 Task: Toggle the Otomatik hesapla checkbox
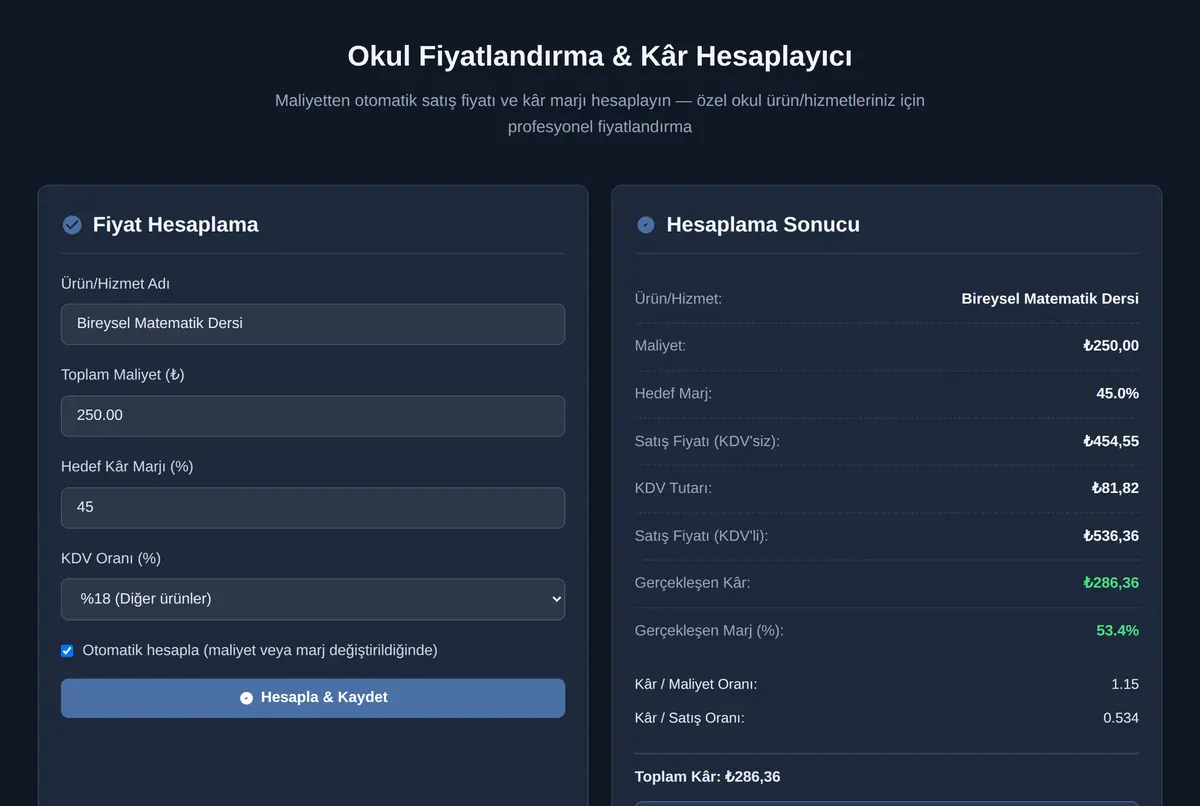(67, 651)
